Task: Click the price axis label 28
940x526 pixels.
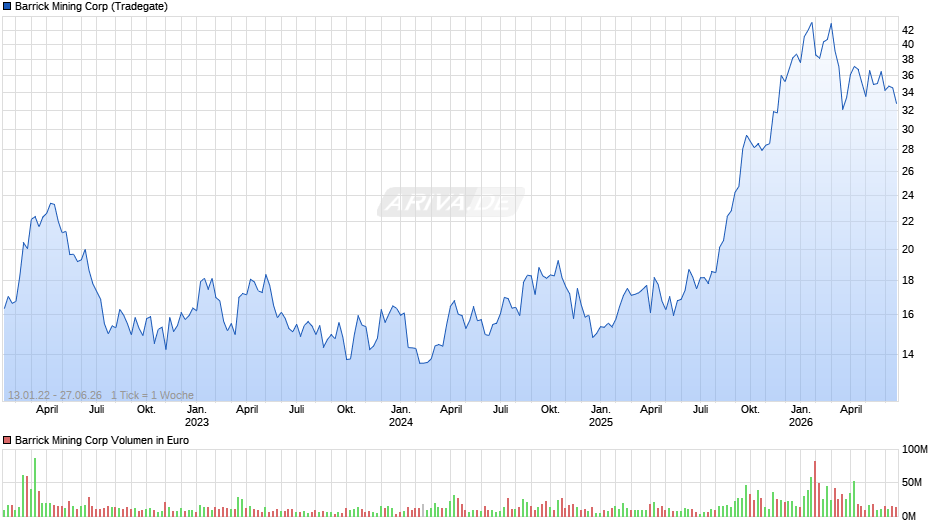Action: (x=908, y=149)
